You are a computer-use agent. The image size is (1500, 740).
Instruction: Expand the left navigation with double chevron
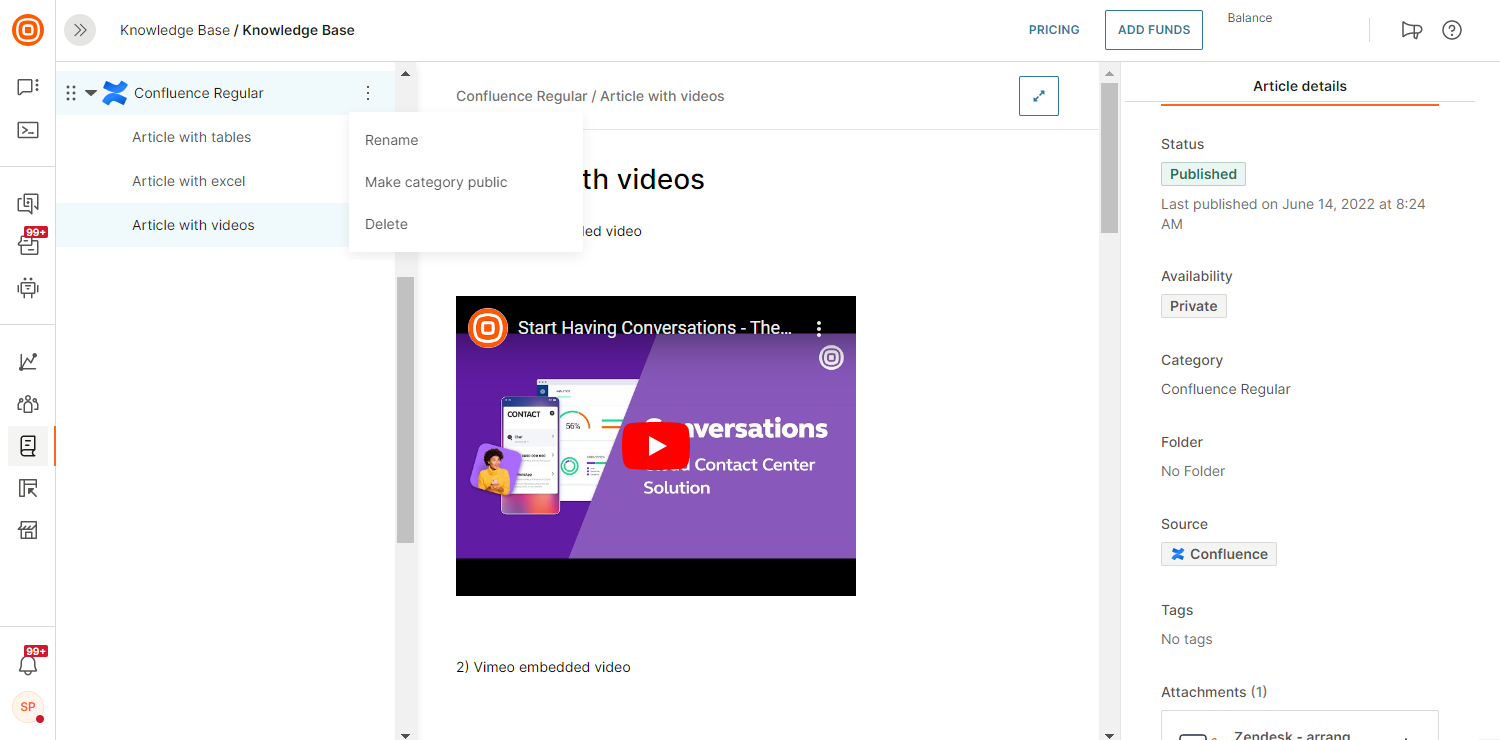click(80, 30)
